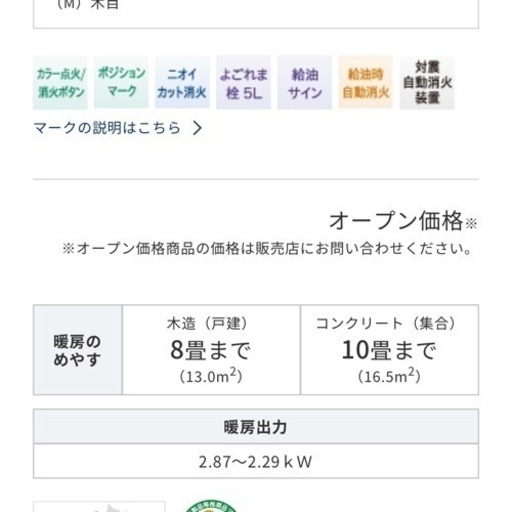Select the 暖房出力 table header
Viewport: 512px width, 512px height.
(256, 427)
